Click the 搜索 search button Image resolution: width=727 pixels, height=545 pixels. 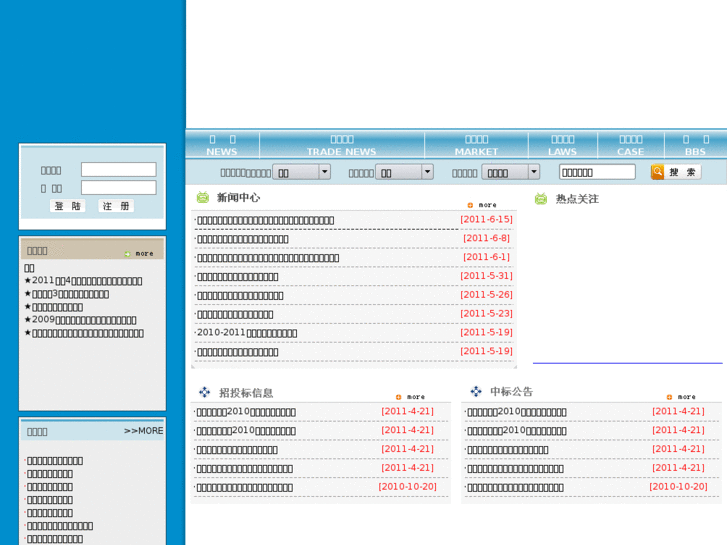pos(682,172)
